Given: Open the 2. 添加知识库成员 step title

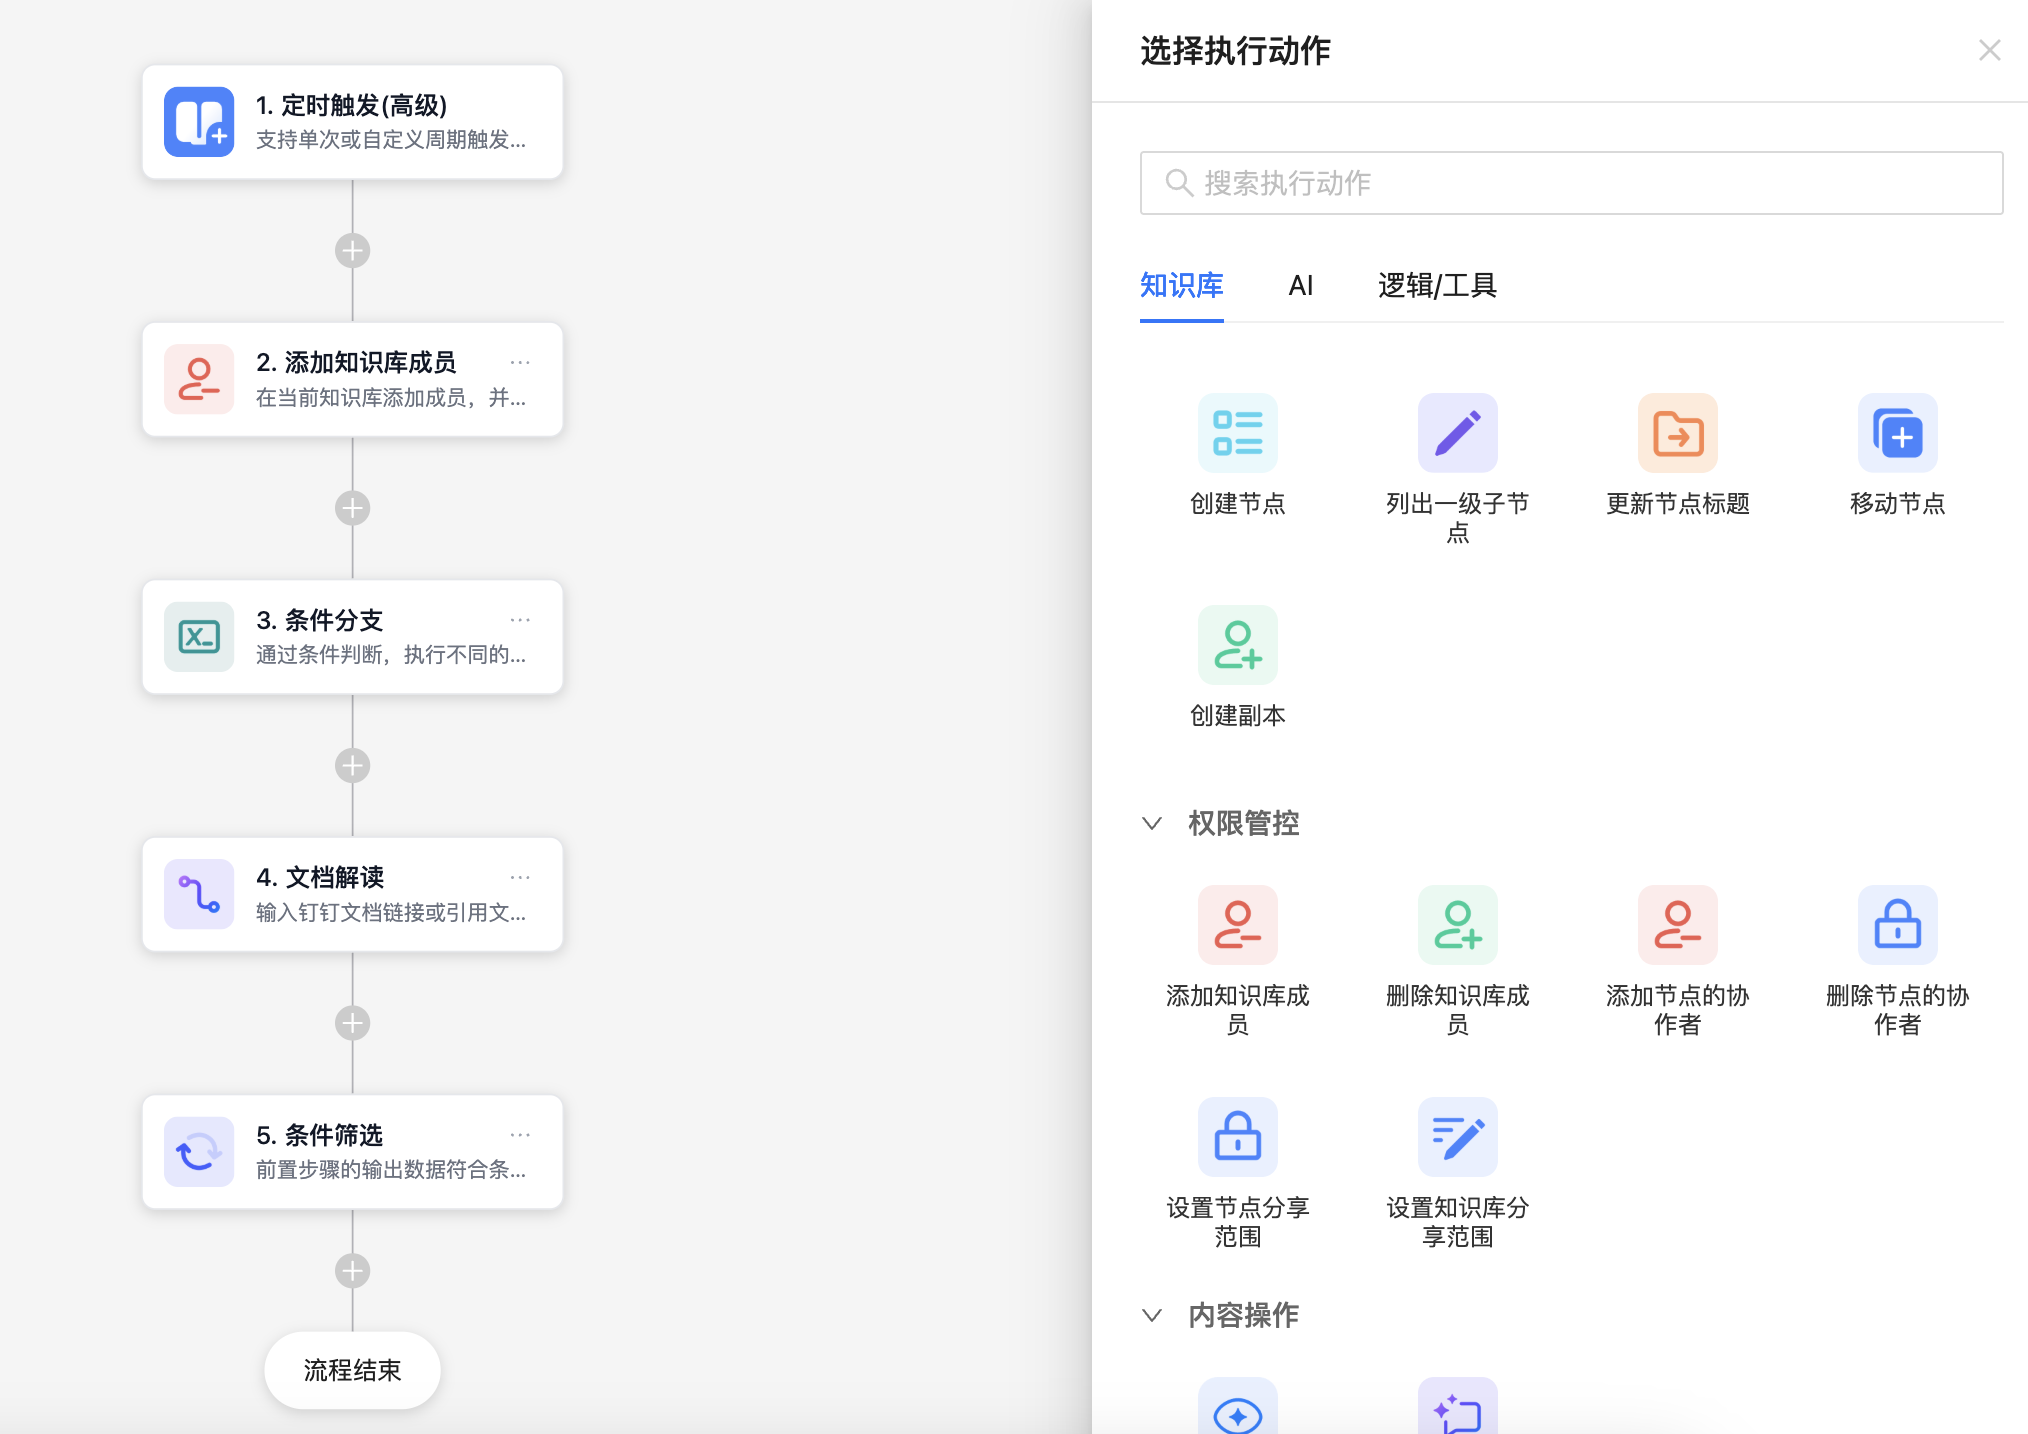Looking at the screenshot, I should (356, 362).
